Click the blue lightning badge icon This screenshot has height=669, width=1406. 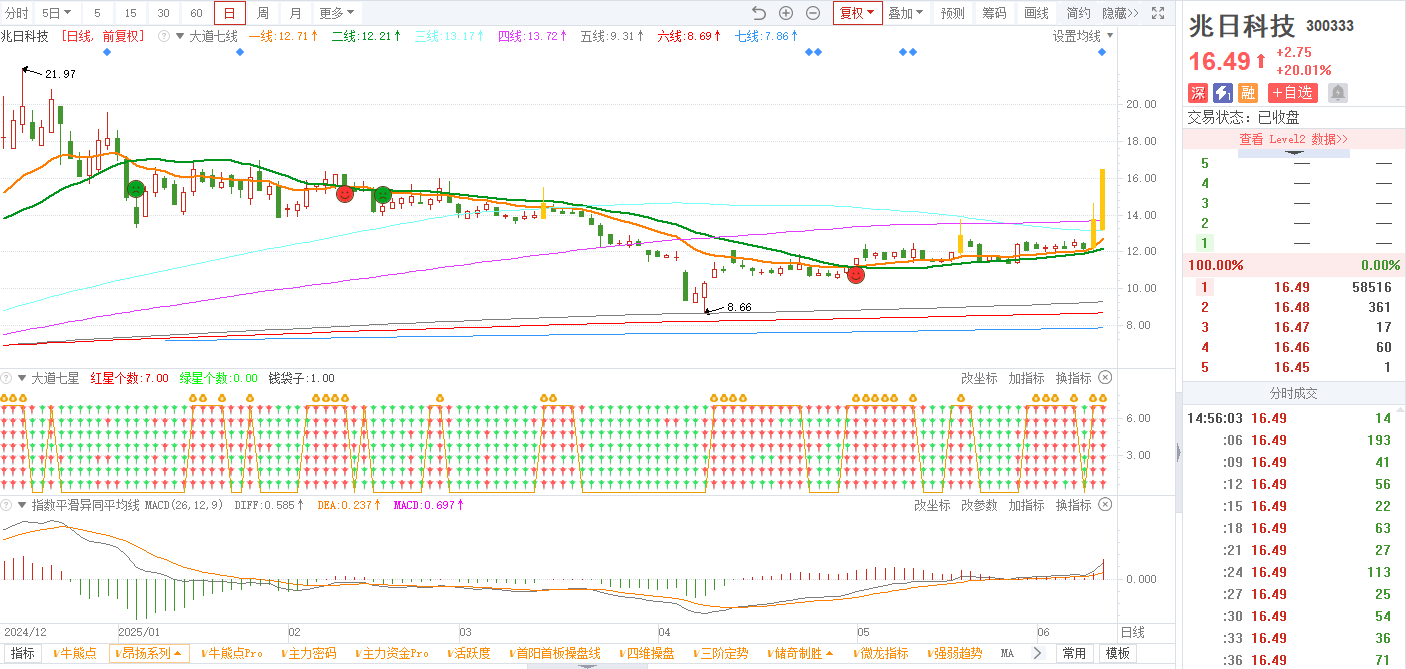(x=1223, y=93)
